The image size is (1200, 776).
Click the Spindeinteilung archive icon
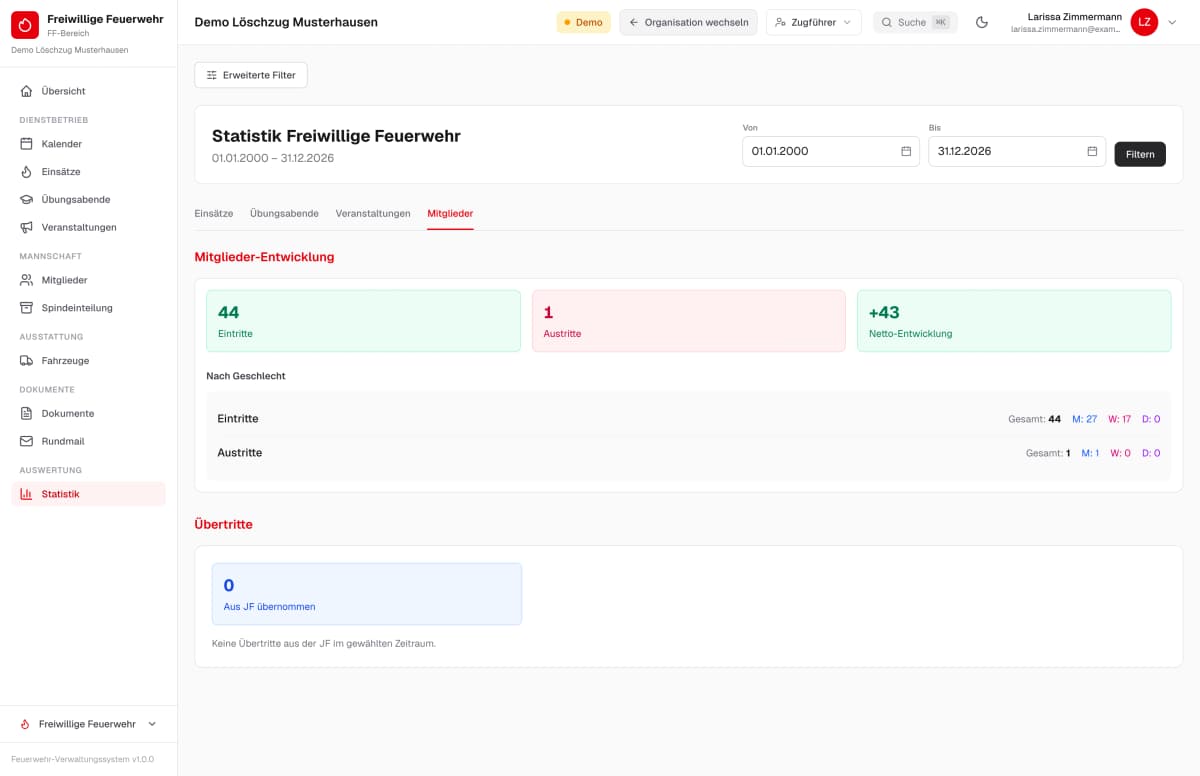pos(27,308)
